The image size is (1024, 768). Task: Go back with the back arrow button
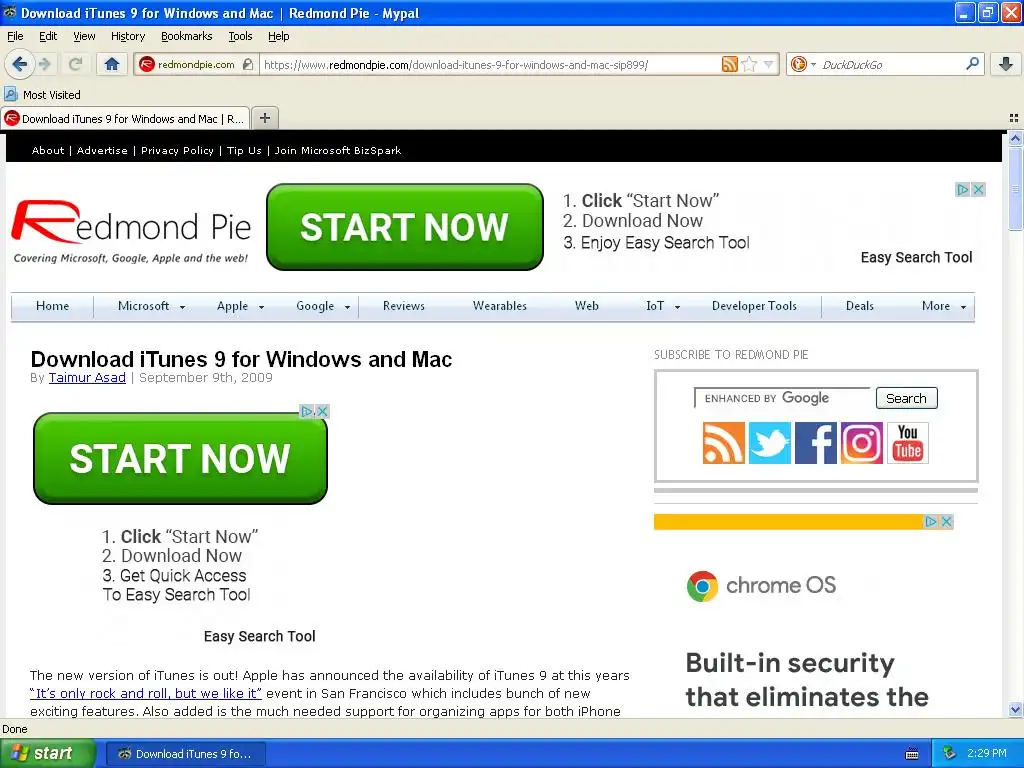click(x=19, y=64)
